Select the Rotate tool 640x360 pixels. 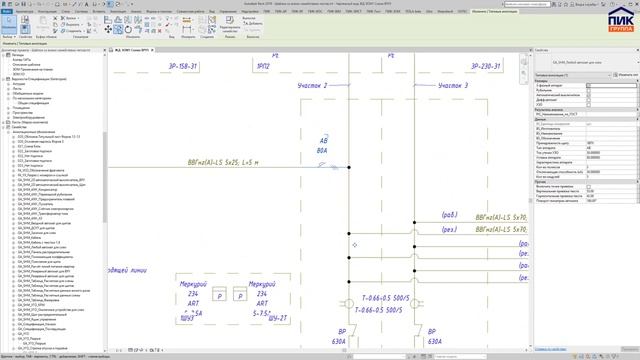pyautogui.click(x=128, y=29)
